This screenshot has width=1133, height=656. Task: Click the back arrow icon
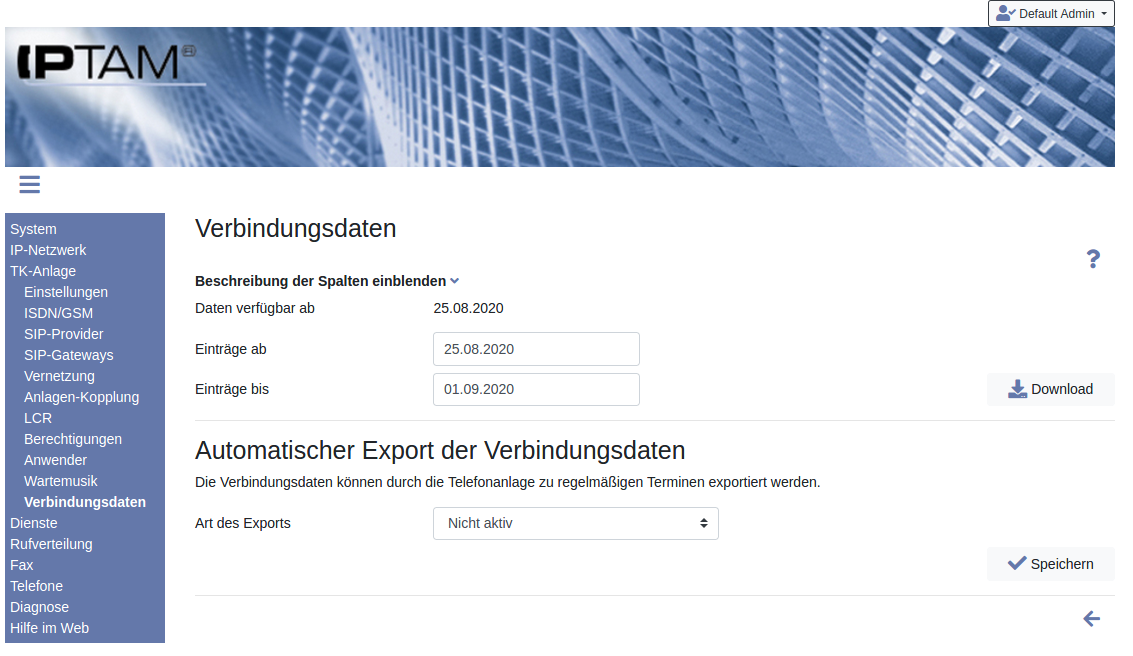tap(1091, 619)
